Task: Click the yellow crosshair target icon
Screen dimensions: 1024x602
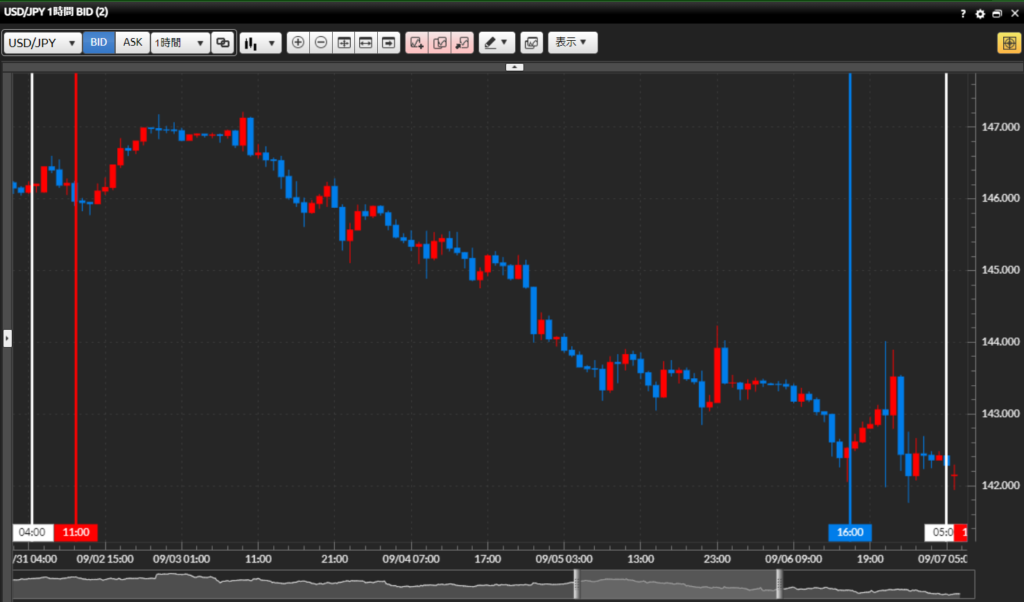Action: click(1008, 43)
